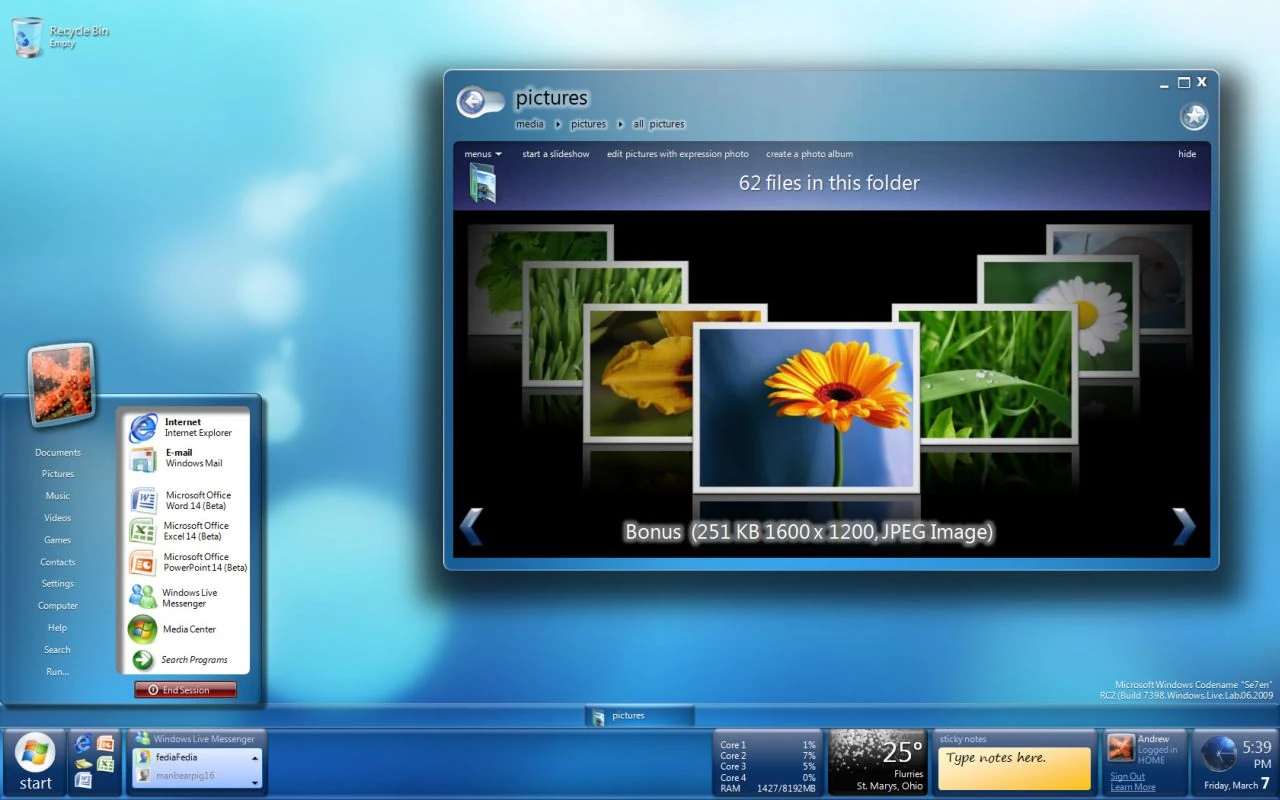The width and height of the screenshot is (1280, 800).
Task: Open Search from start menu
Action: click(58, 650)
